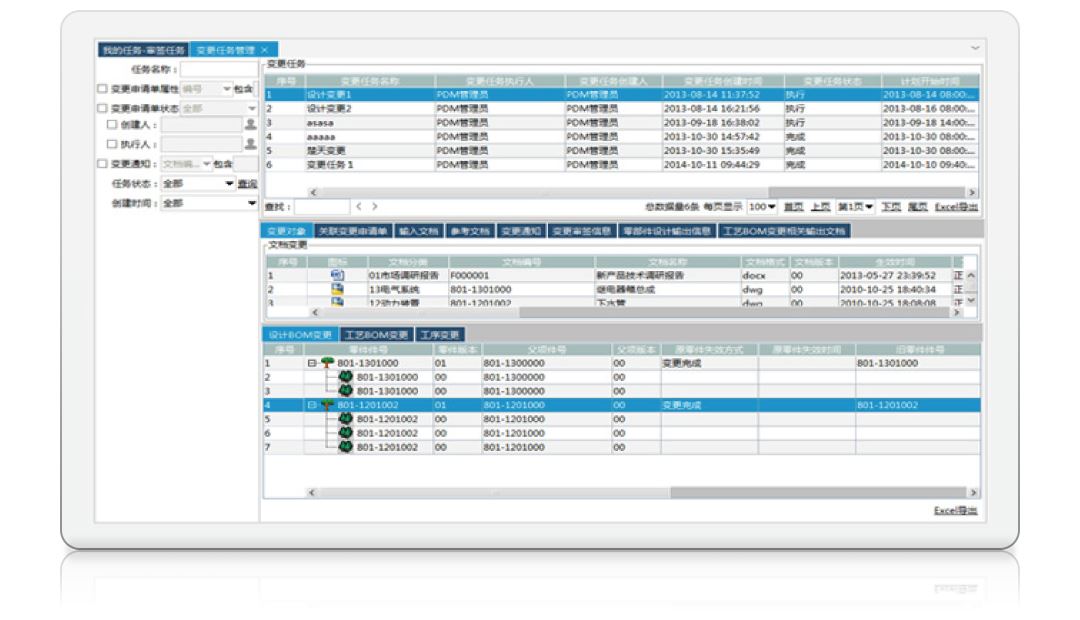Click the tree icon in selected row 801-1201002
This screenshot has width=1080, height=620.
(326, 406)
